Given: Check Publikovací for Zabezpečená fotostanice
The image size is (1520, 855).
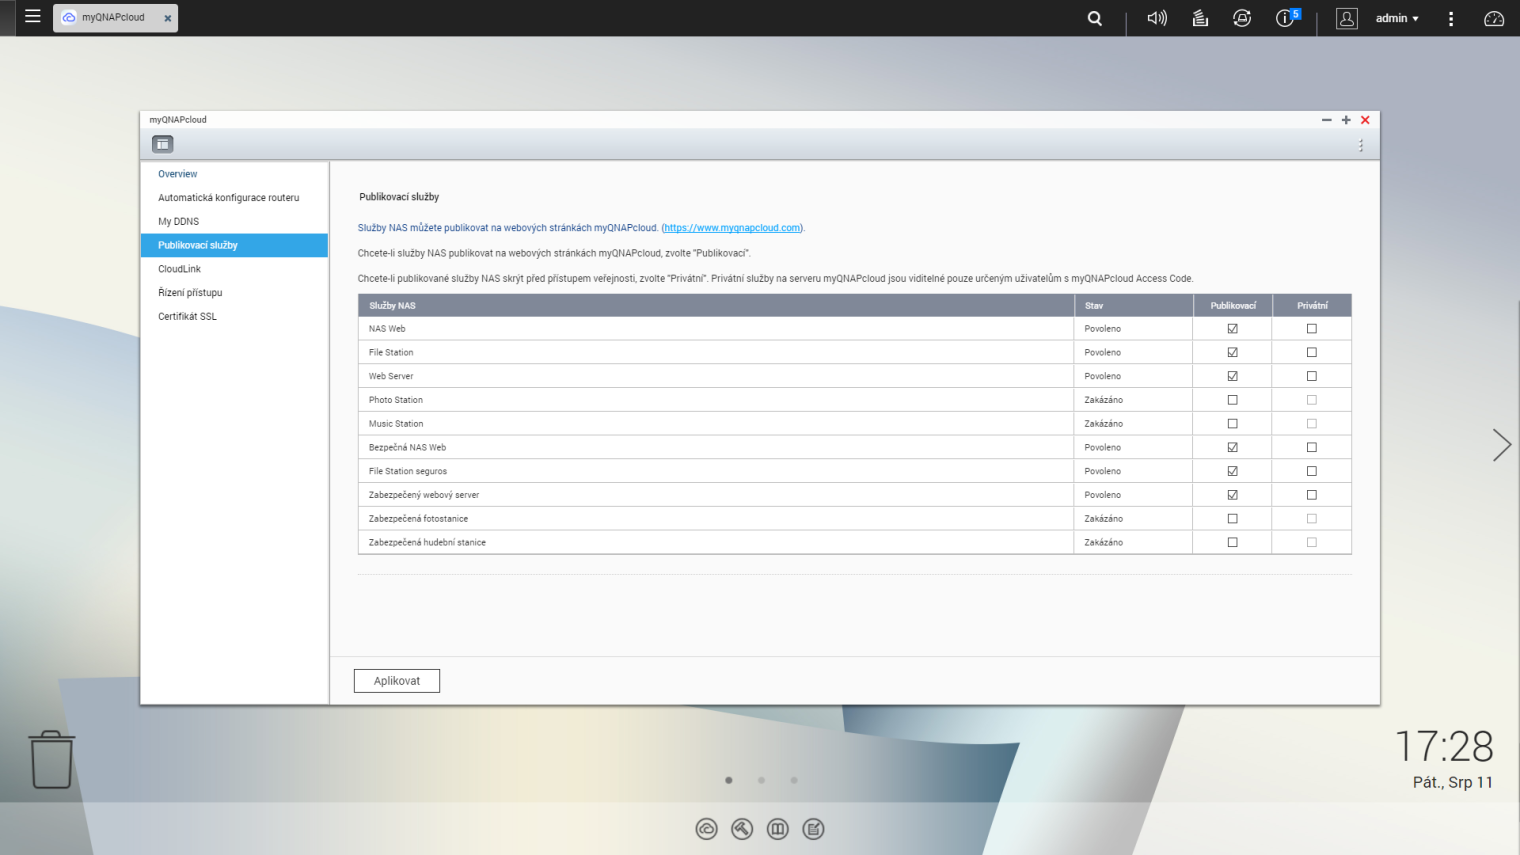Looking at the screenshot, I should coord(1232,519).
